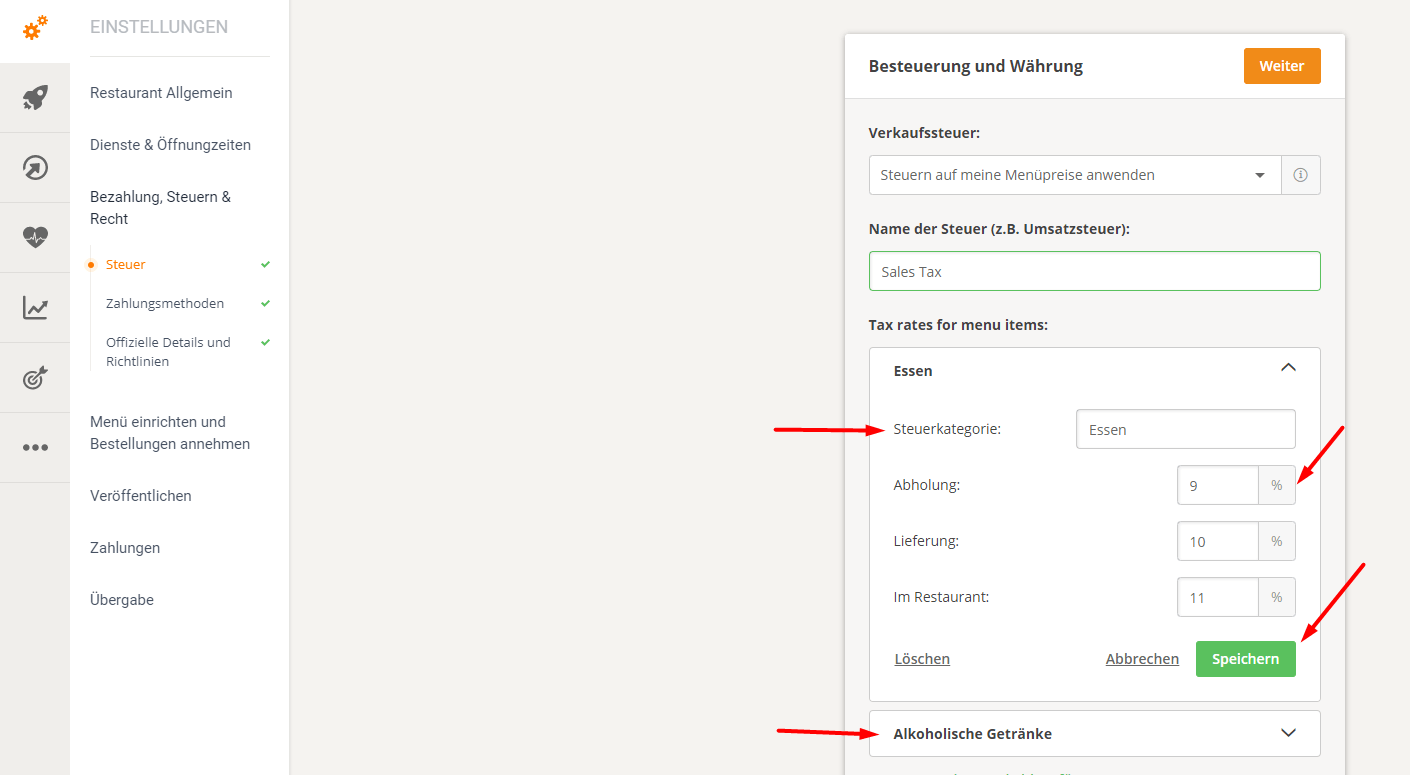Edit the Abholung percentage value field

pos(1217,484)
